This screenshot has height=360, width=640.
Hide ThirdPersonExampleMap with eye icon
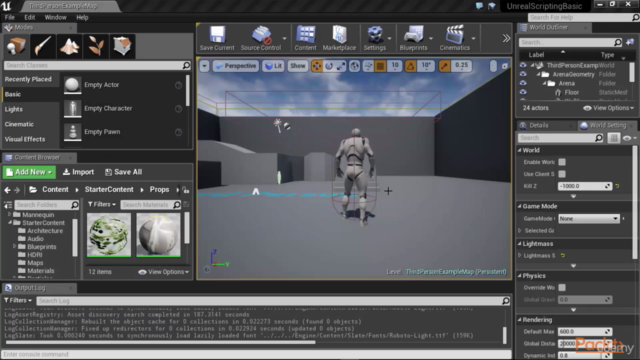coord(523,65)
